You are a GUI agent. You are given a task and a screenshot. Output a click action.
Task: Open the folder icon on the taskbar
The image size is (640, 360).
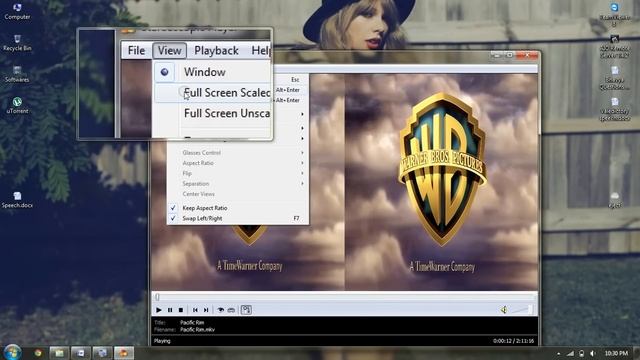pyautogui.click(x=59, y=353)
